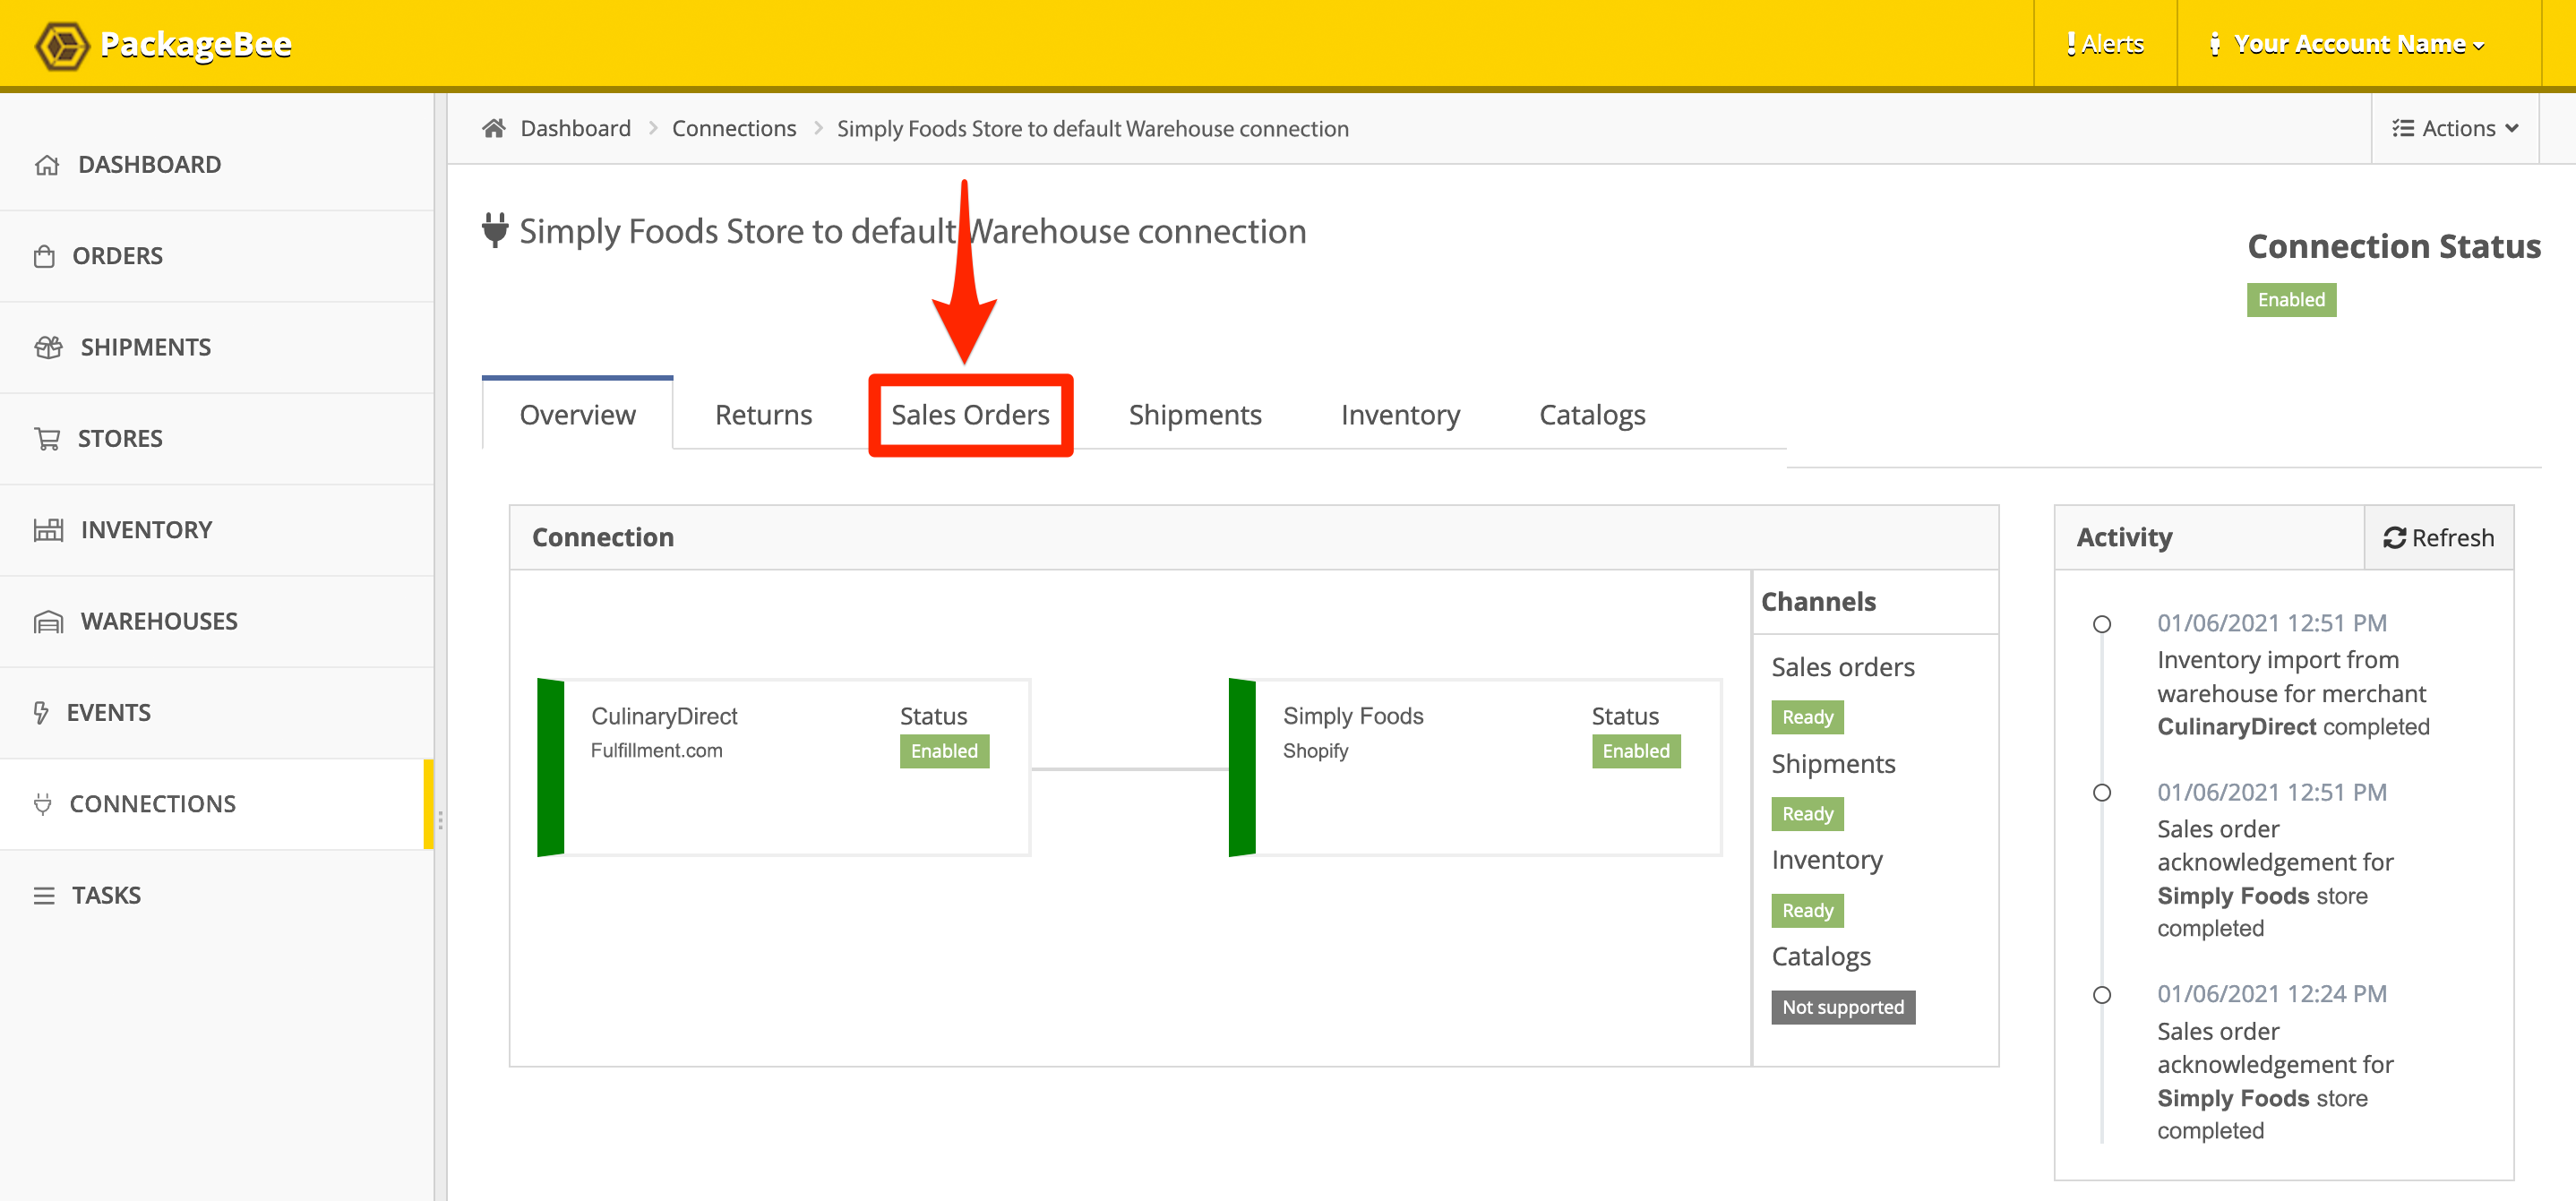The height and width of the screenshot is (1201, 2576).
Task: Click the Fulfillment.com text under CulinaryDirect
Action: click(656, 751)
